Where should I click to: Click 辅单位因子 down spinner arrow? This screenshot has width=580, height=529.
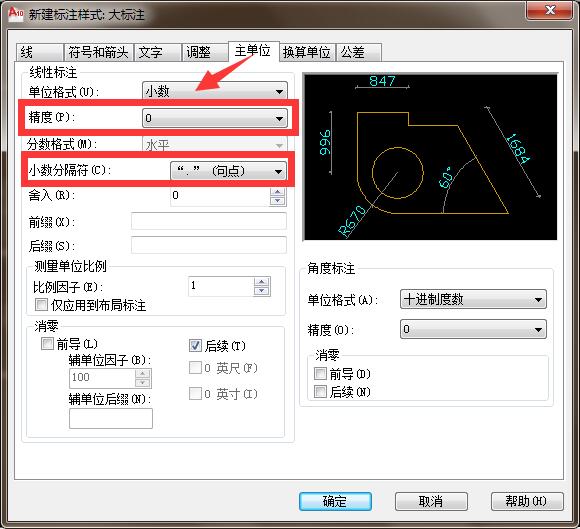(143, 383)
